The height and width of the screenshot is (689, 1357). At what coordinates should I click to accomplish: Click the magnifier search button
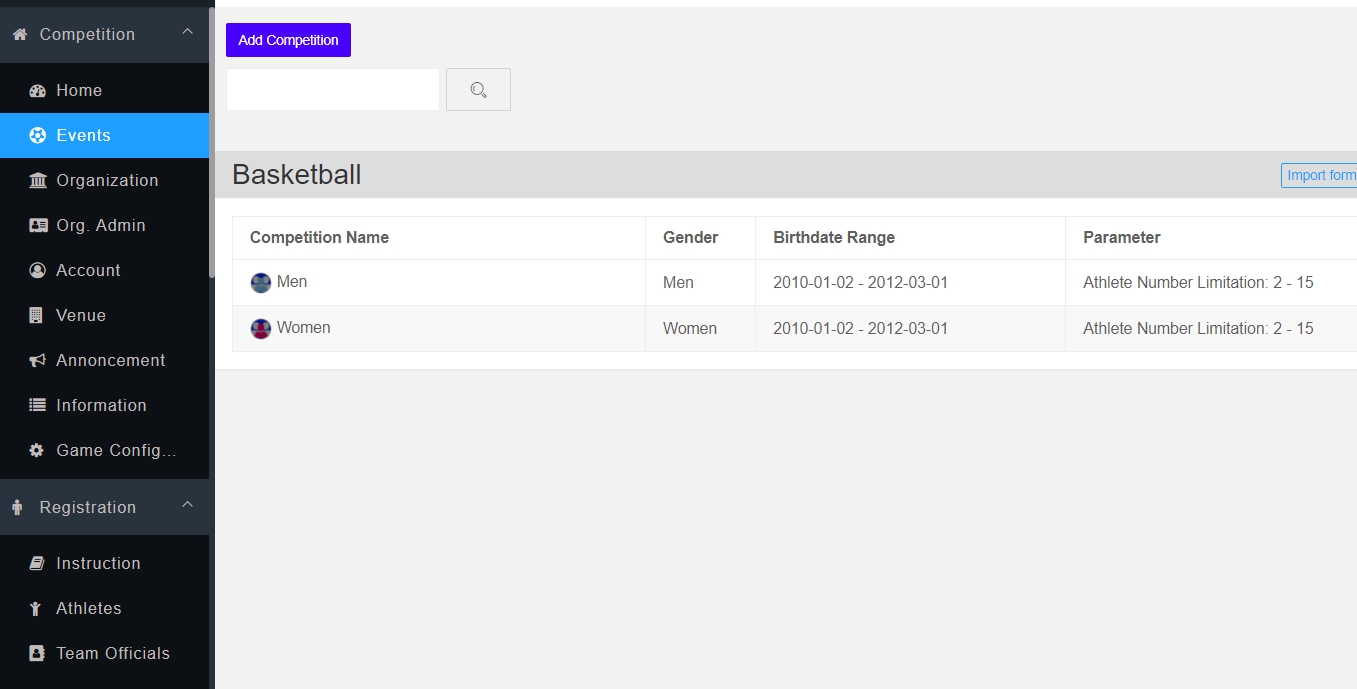pyautogui.click(x=478, y=90)
